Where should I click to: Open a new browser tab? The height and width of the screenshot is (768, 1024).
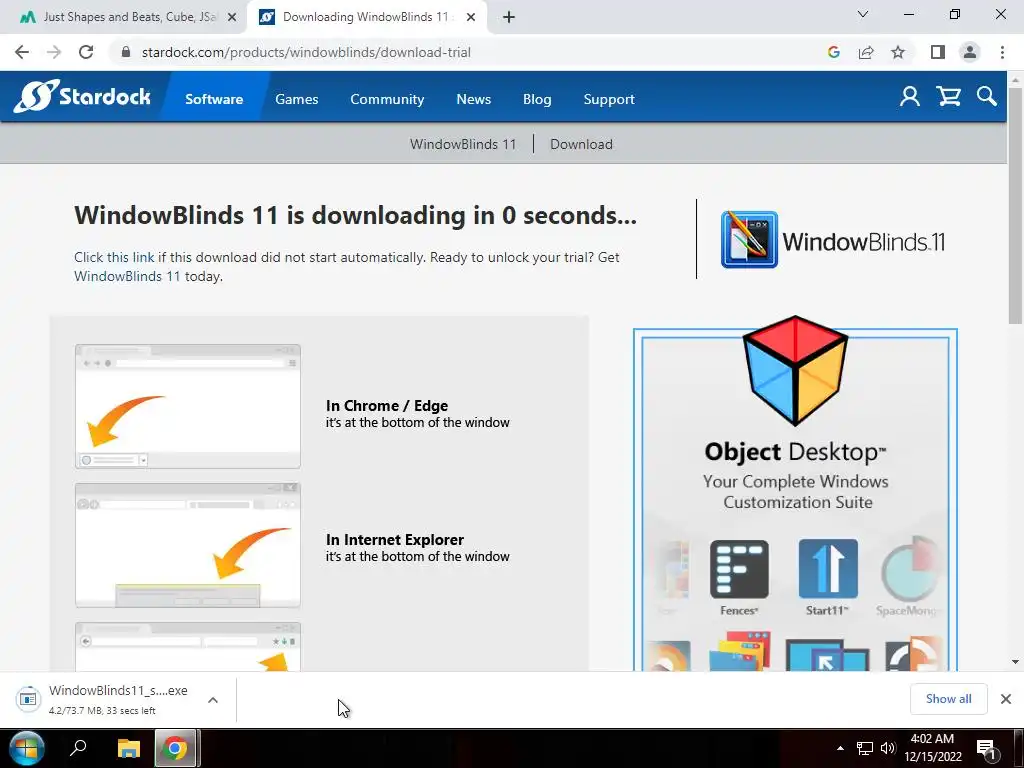click(509, 17)
